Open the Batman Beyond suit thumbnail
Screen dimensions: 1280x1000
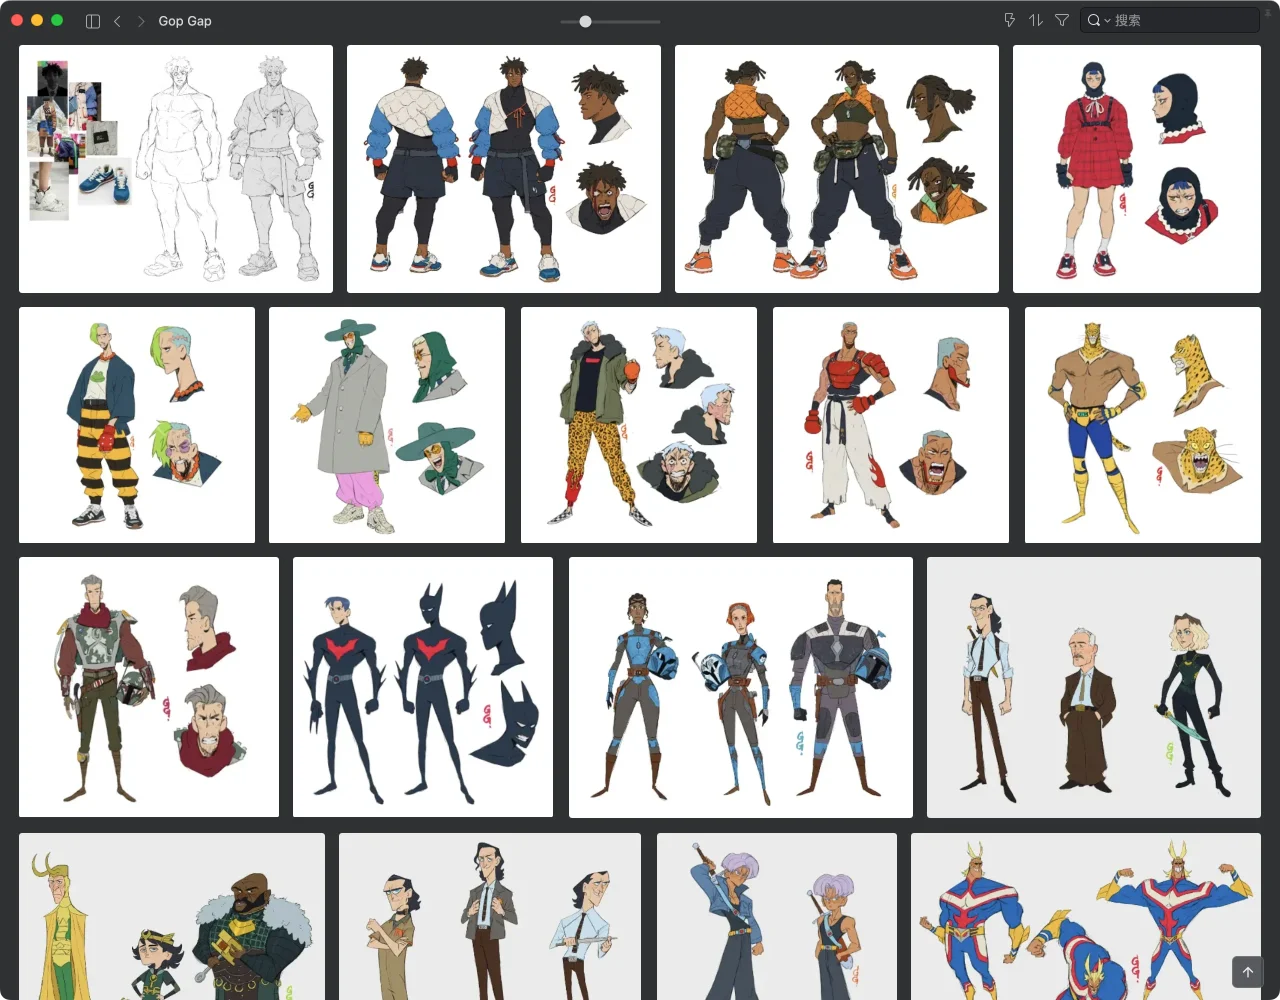coord(423,687)
